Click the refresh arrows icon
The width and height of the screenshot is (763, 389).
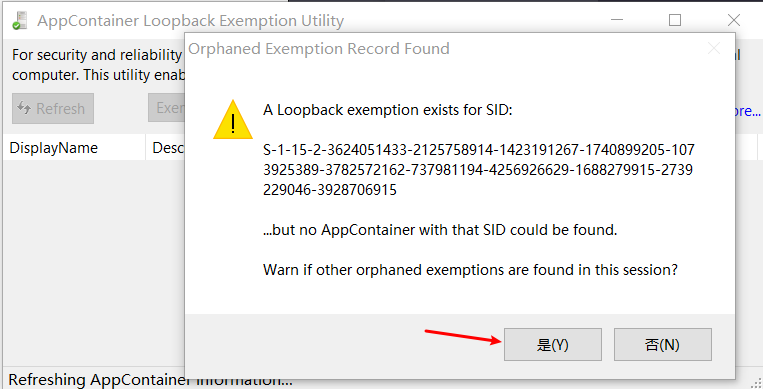coord(24,108)
